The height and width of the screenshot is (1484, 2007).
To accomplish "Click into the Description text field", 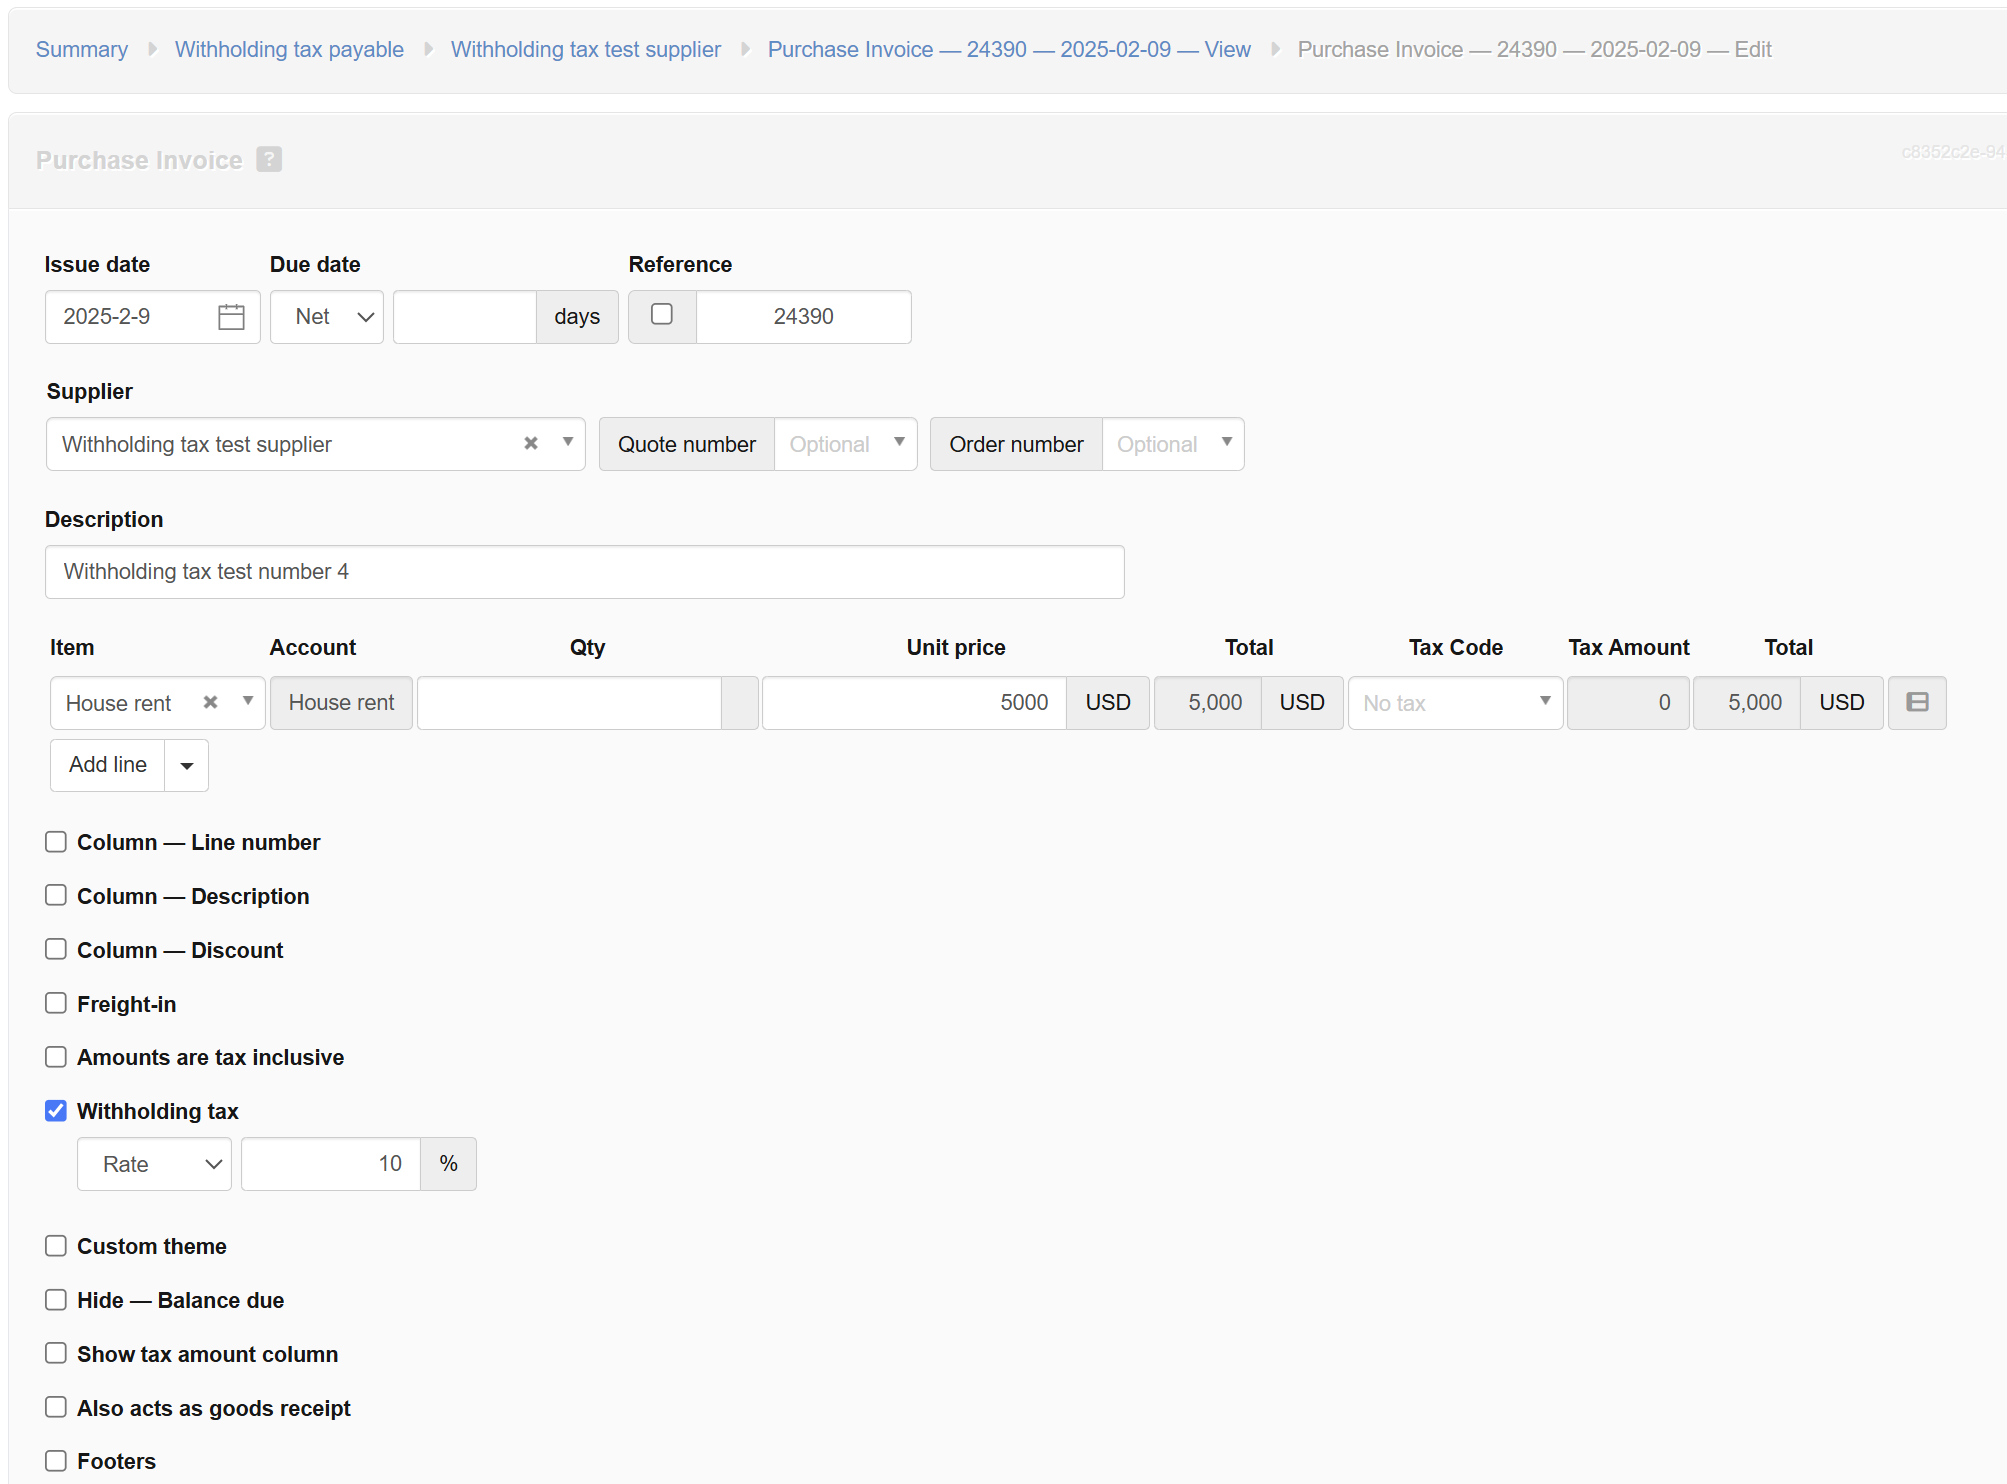I will pos(584,572).
